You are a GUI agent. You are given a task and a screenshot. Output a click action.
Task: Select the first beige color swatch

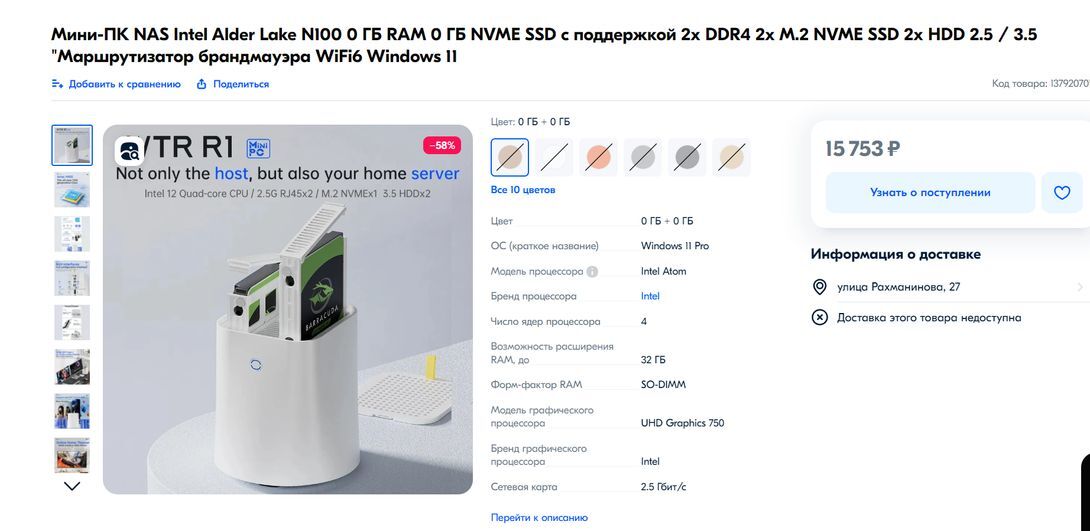(510, 158)
